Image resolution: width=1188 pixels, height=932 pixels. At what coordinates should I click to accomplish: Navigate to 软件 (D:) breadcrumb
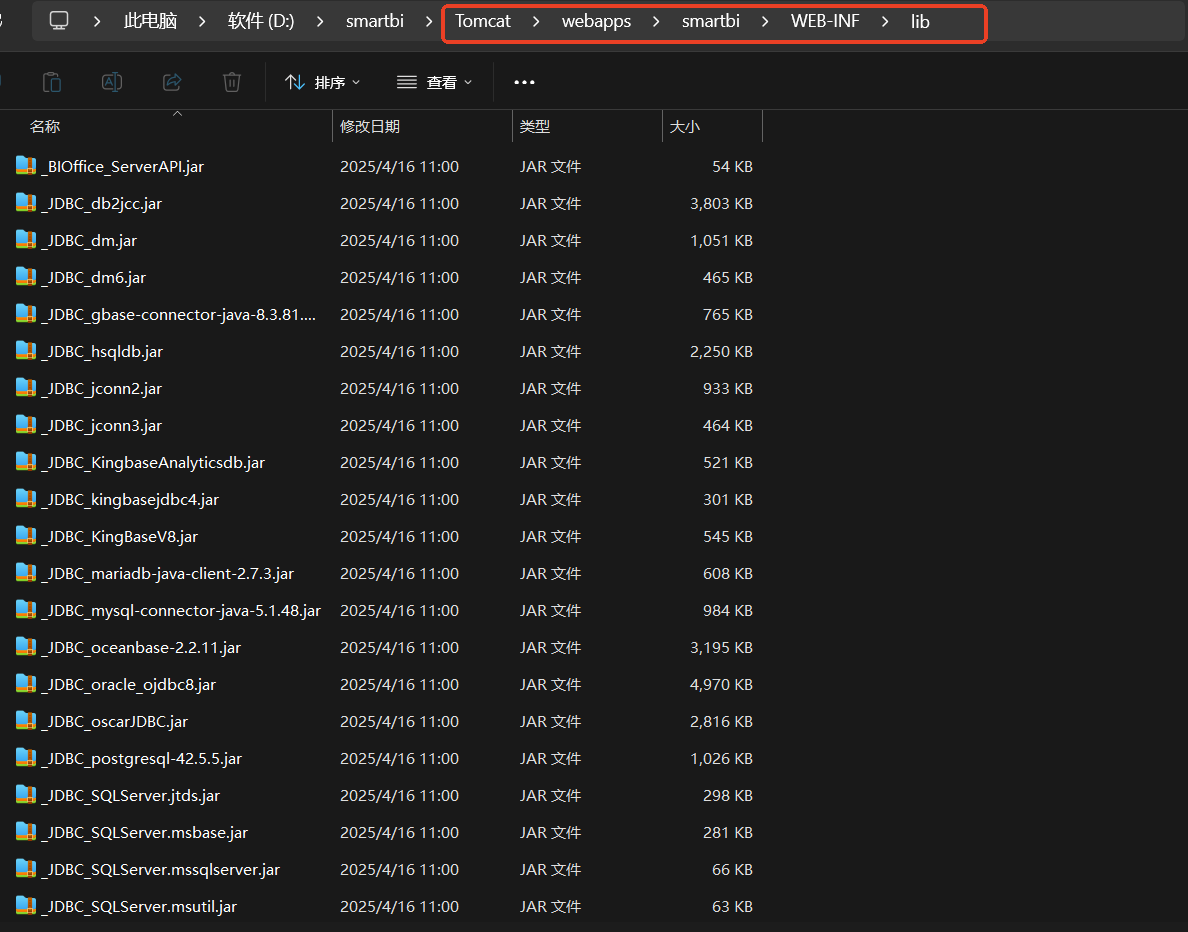point(261,21)
